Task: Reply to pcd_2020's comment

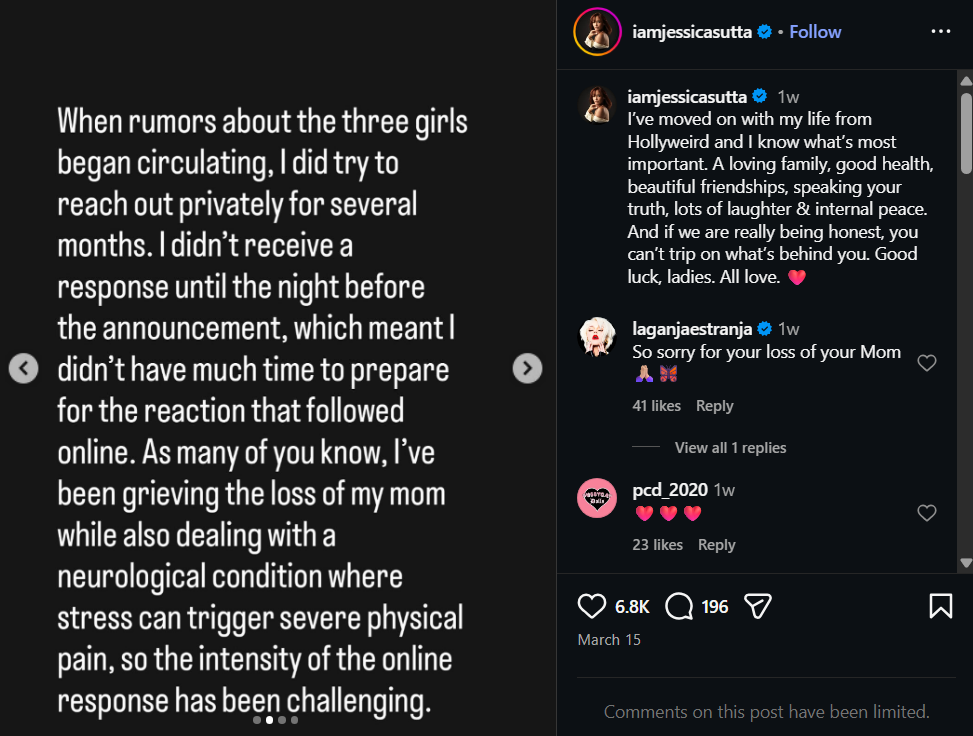Action: tap(716, 545)
